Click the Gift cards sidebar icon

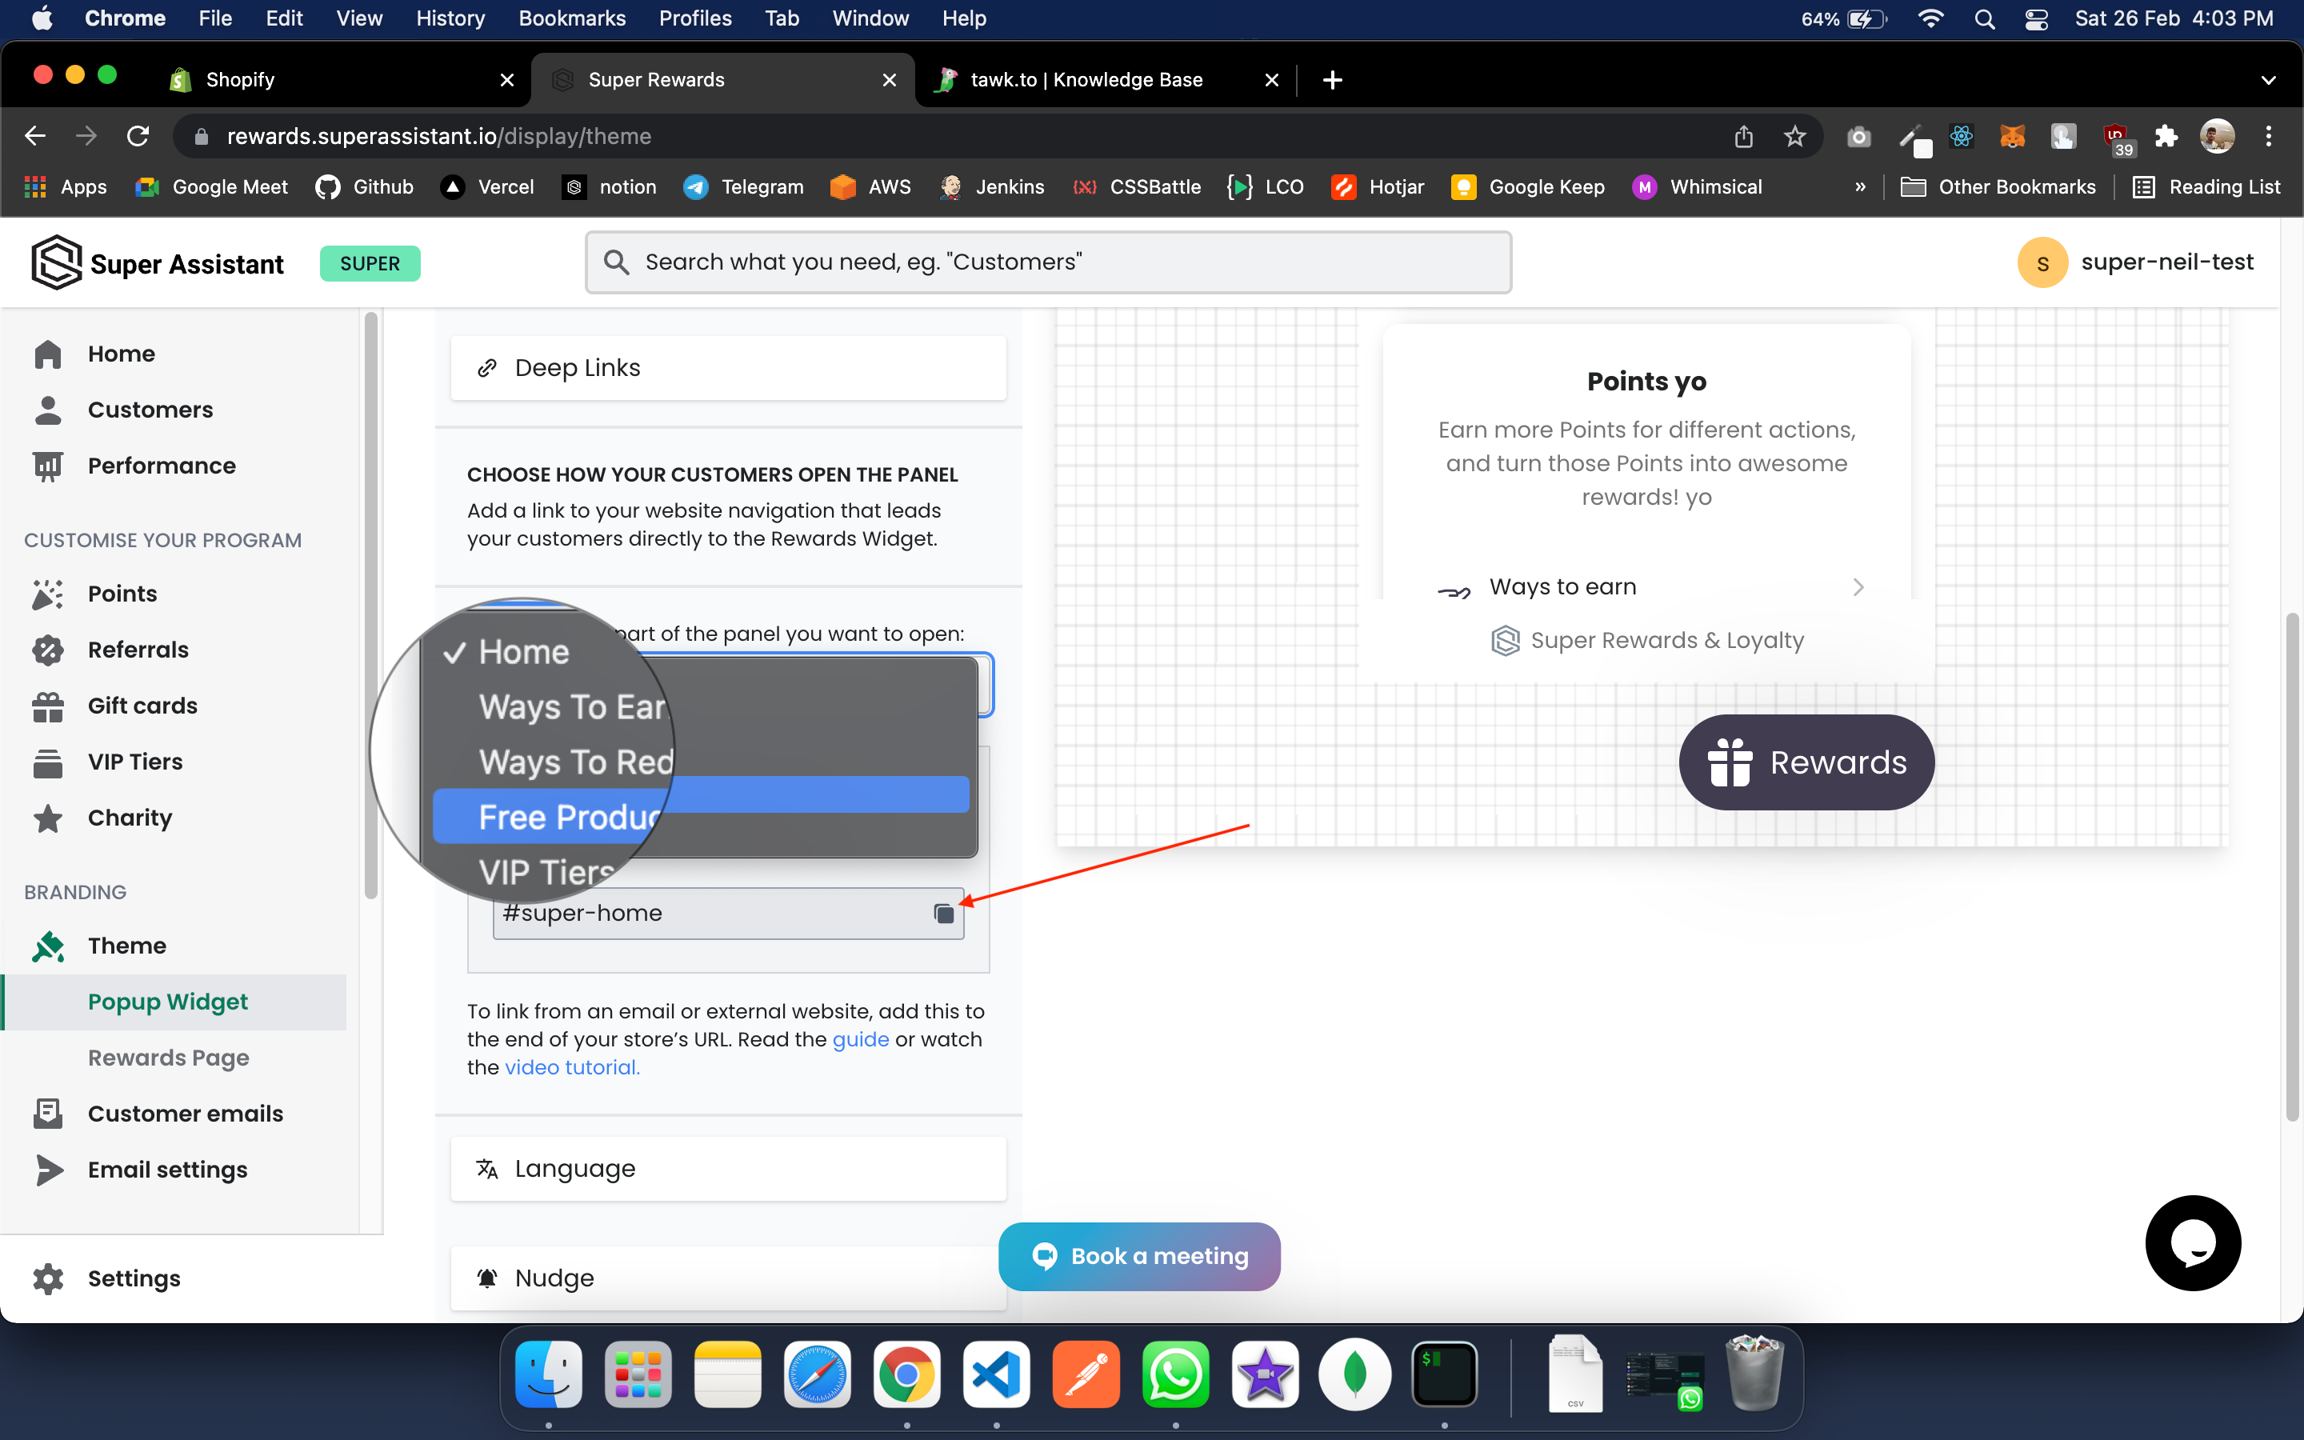tap(47, 706)
